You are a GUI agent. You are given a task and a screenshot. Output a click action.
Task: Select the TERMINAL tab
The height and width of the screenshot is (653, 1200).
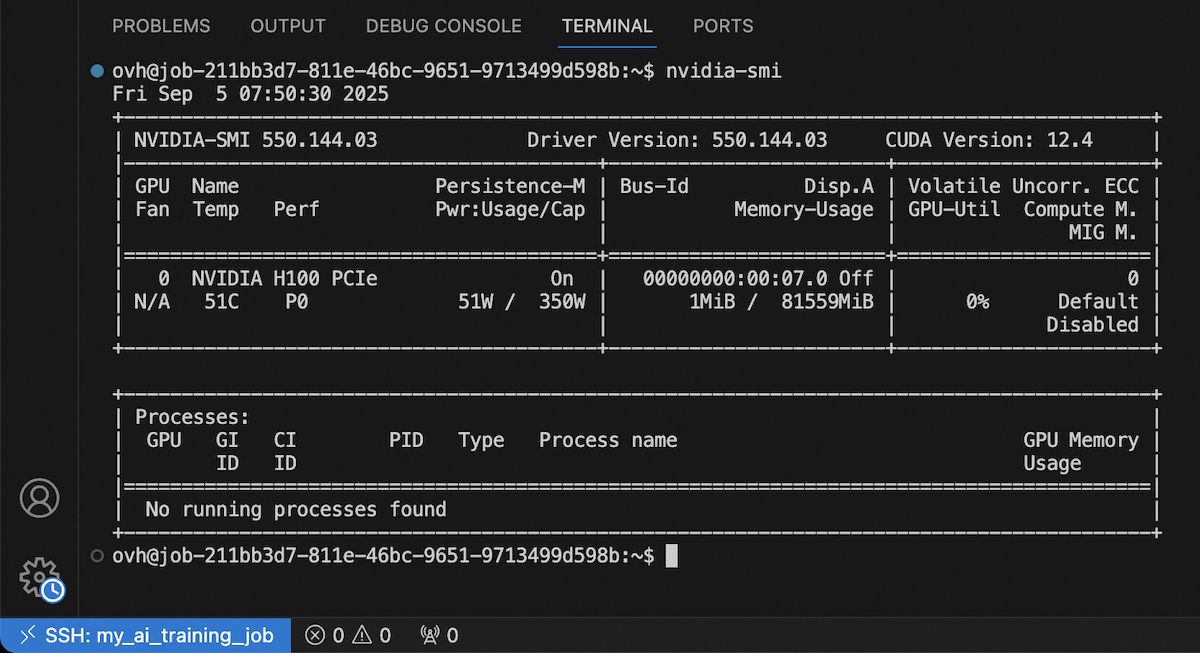(x=607, y=26)
